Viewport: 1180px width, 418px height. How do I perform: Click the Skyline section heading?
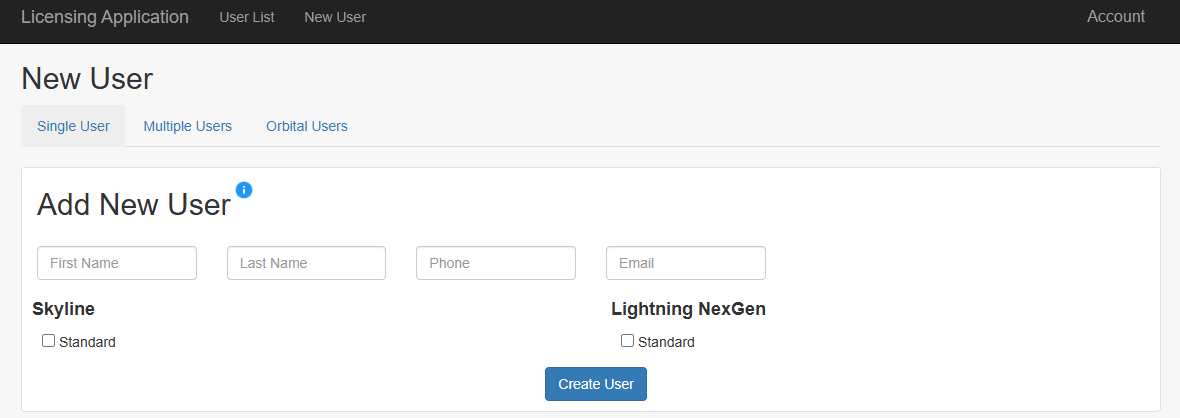pyautogui.click(x=63, y=309)
